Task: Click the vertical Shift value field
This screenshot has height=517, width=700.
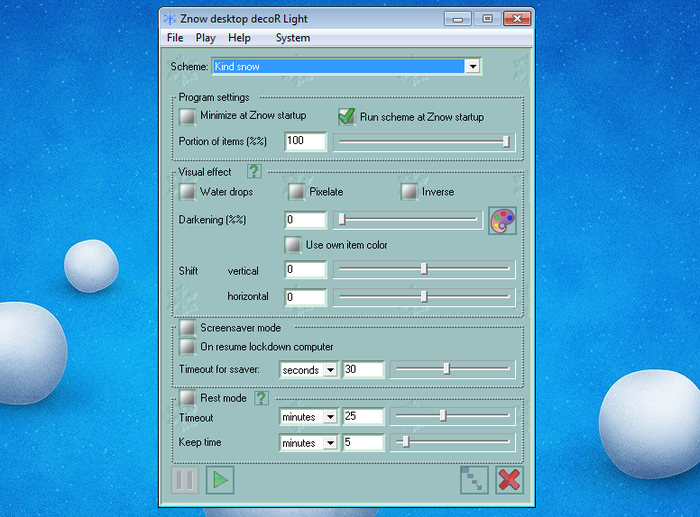Action: coord(305,270)
